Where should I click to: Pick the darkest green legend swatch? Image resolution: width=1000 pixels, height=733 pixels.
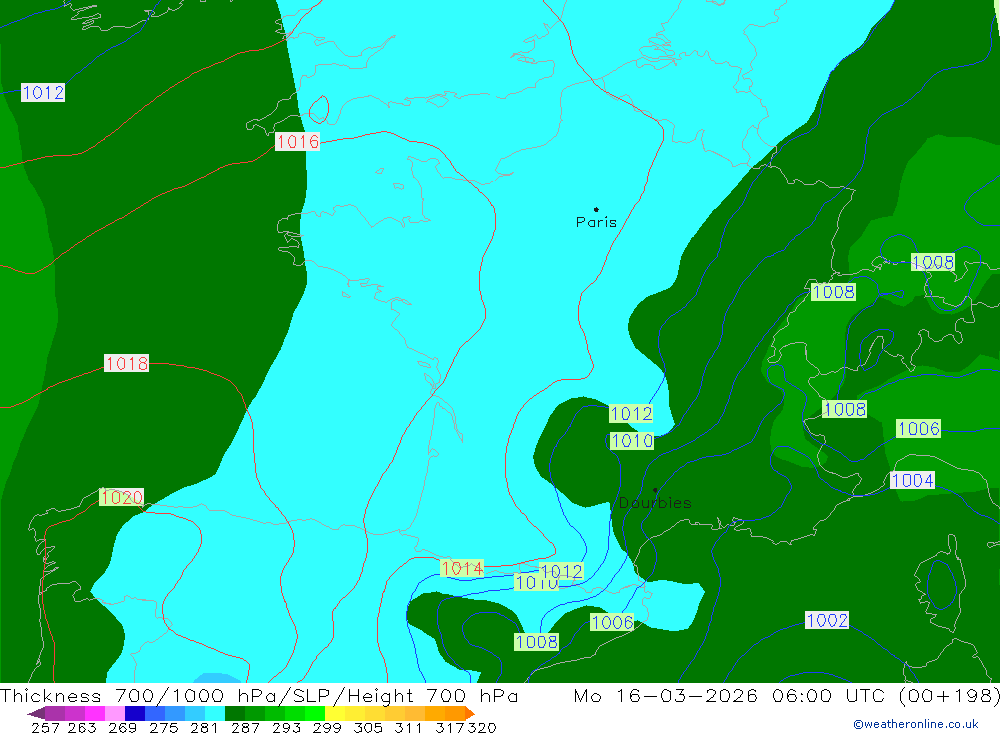click(x=235, y=713)
